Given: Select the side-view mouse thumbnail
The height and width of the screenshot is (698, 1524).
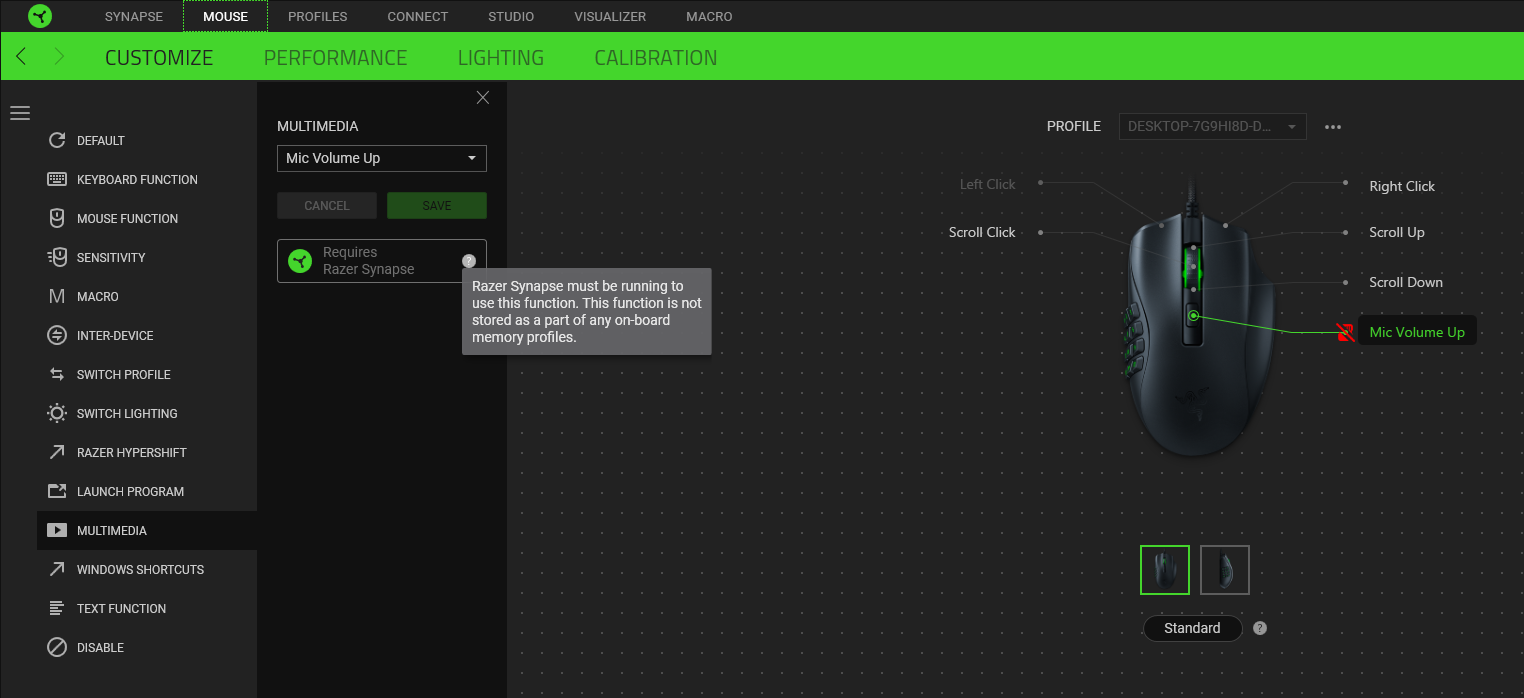Looking at the screenshot, I should [1225, 570].
